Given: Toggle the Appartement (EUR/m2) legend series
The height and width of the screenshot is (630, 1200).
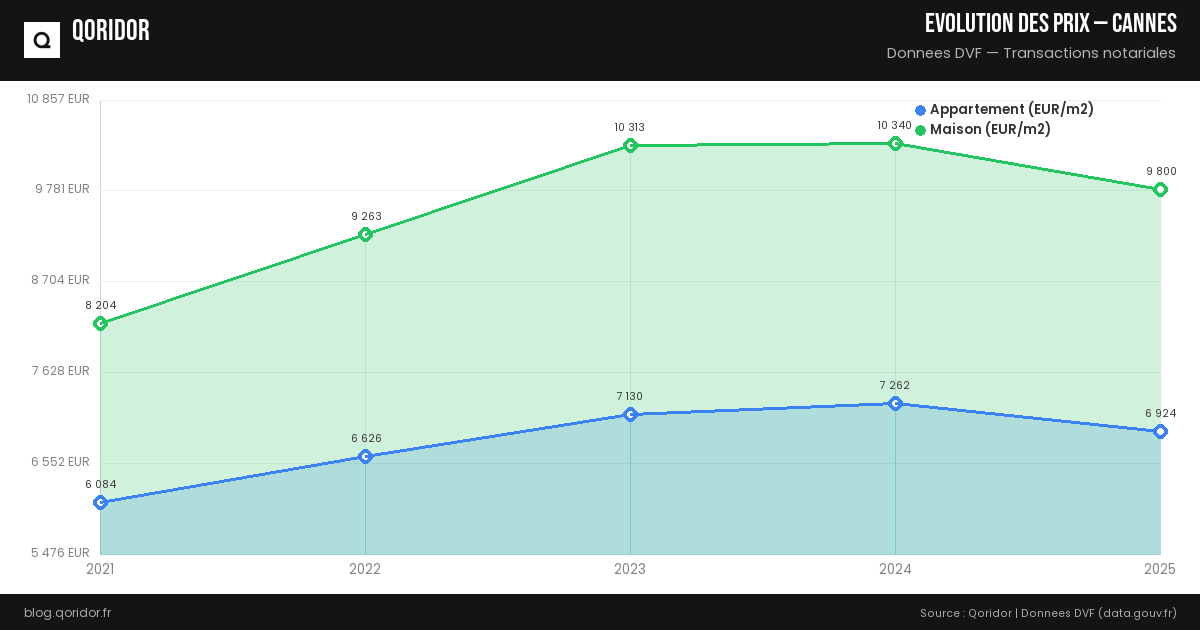Looking at the screenshot, I should (x=1011, y=109).
